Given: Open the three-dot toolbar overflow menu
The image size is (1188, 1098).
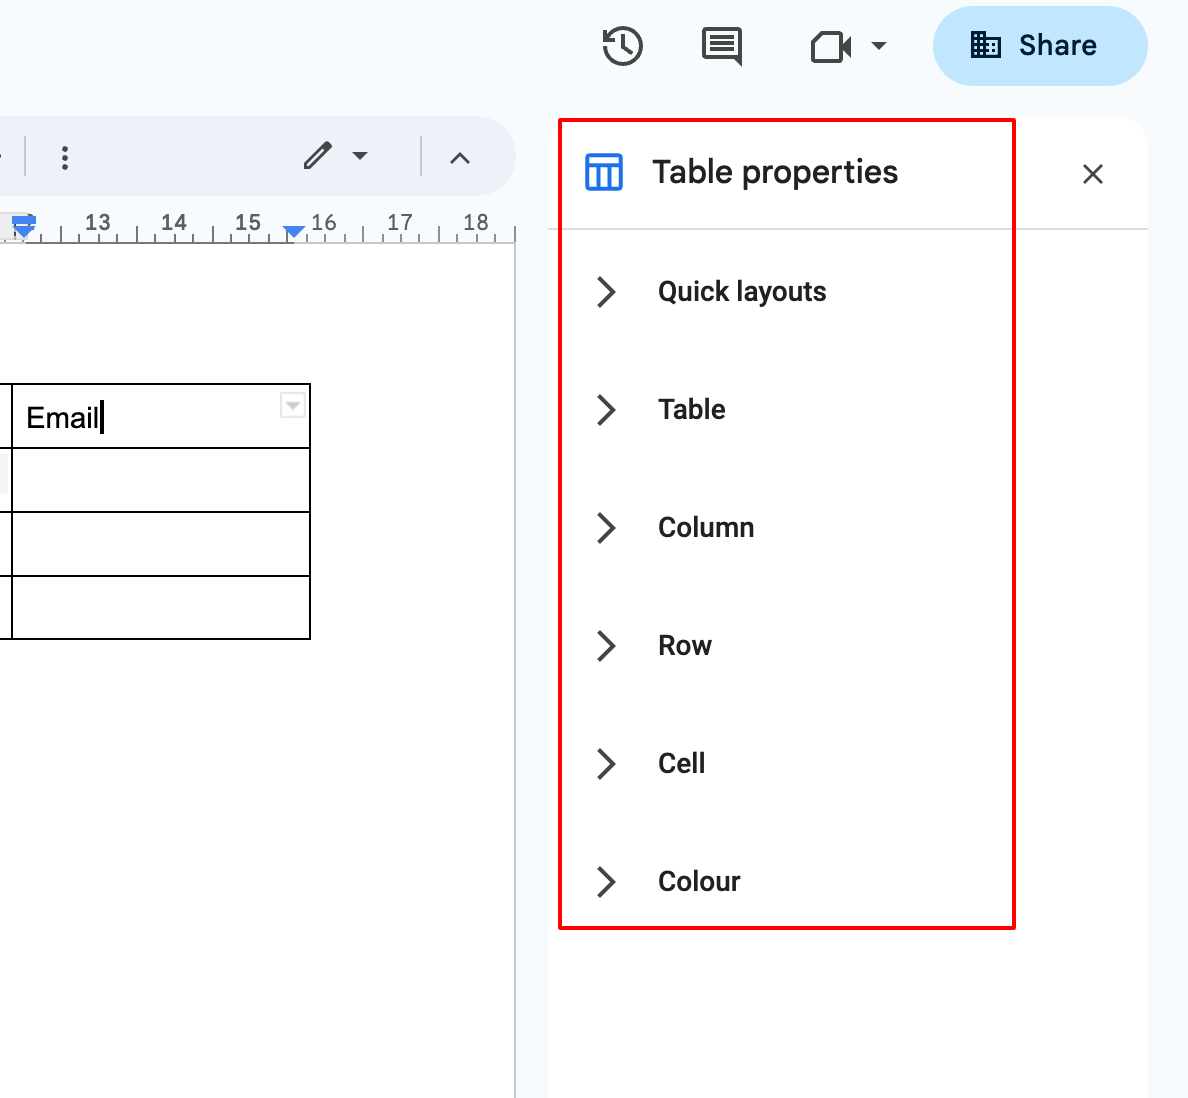Looking at the screenshot, I should pos(64,157).
